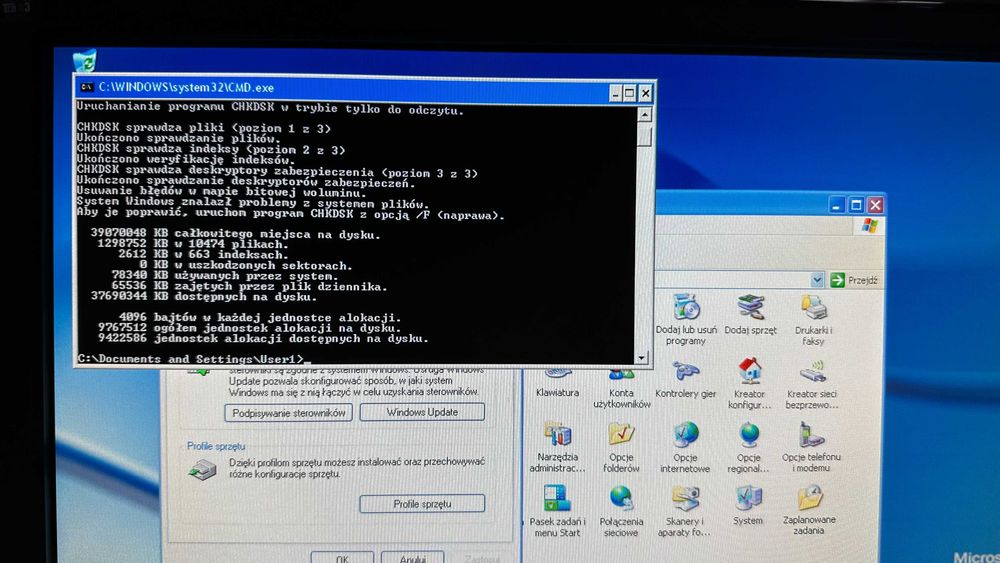1000x563 pixels.
Task: Click line '39070048 KB całkowitego miejsca na dysku'
Action: click(235, 234)
